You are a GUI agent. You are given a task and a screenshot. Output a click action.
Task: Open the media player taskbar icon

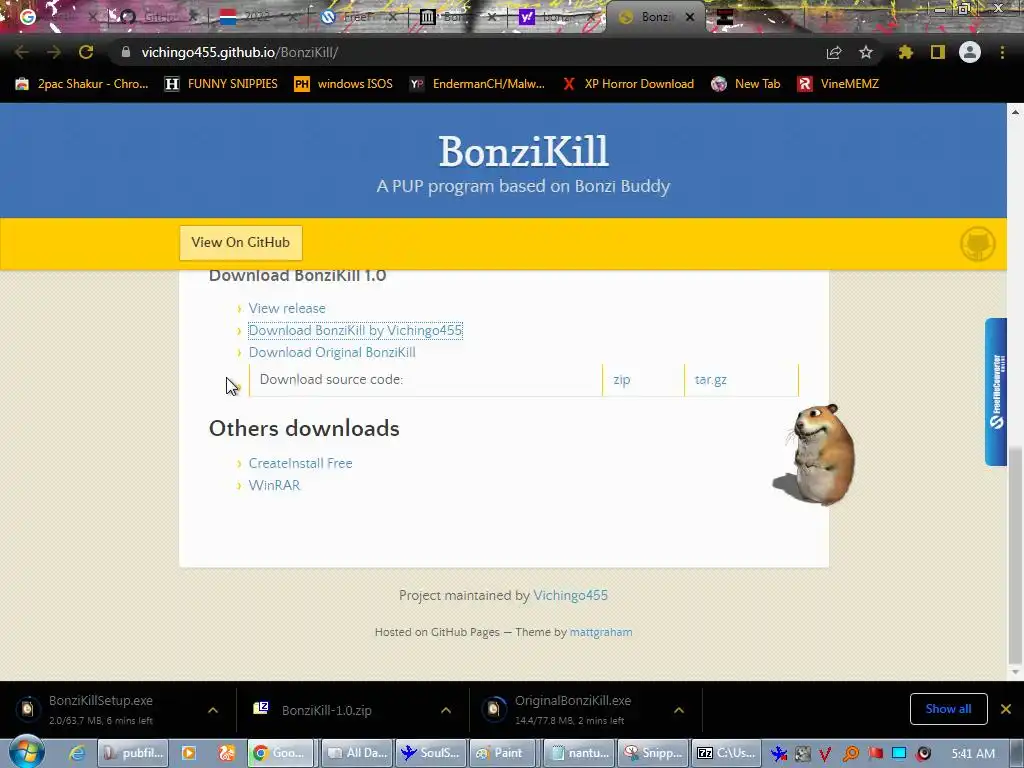pyautogui.click(x=189, y=753)
